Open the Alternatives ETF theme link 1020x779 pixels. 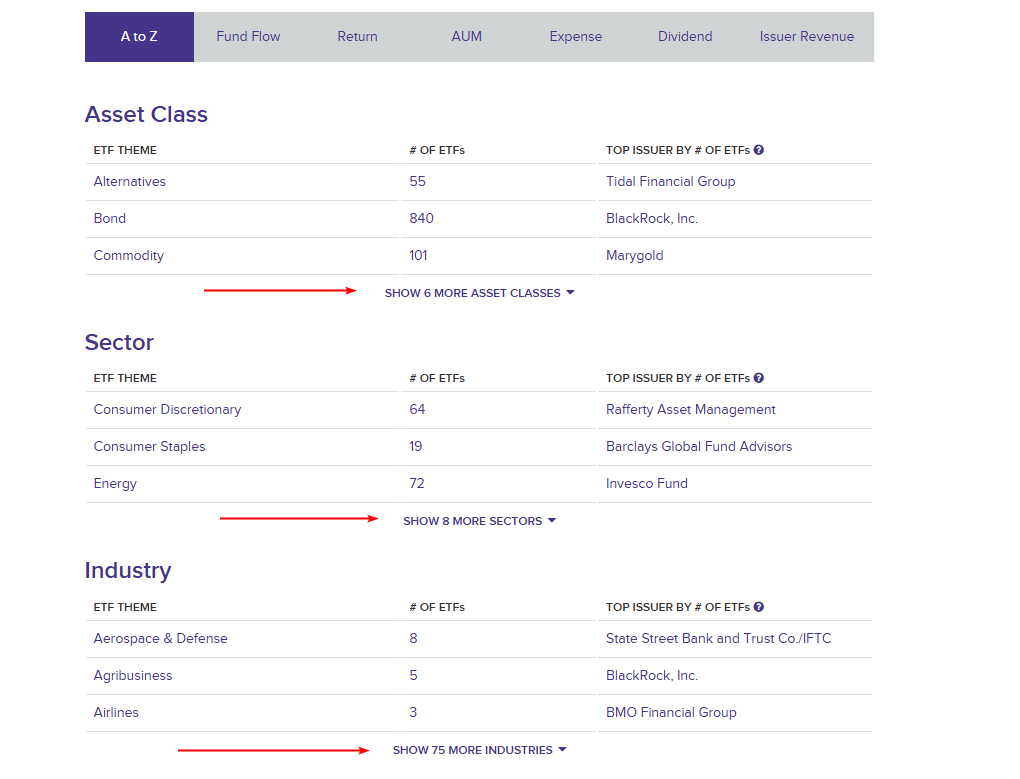[x=129, y=182]
